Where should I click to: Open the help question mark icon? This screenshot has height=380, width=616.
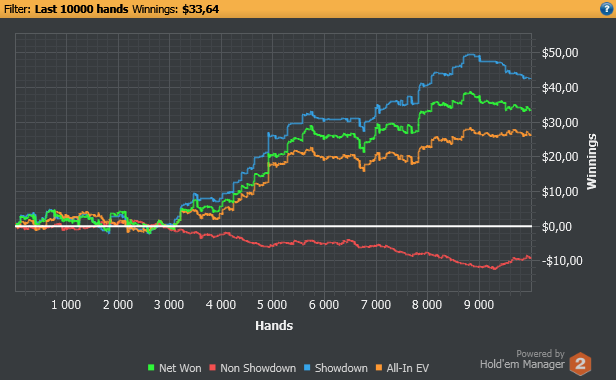(x=607, y=9)
